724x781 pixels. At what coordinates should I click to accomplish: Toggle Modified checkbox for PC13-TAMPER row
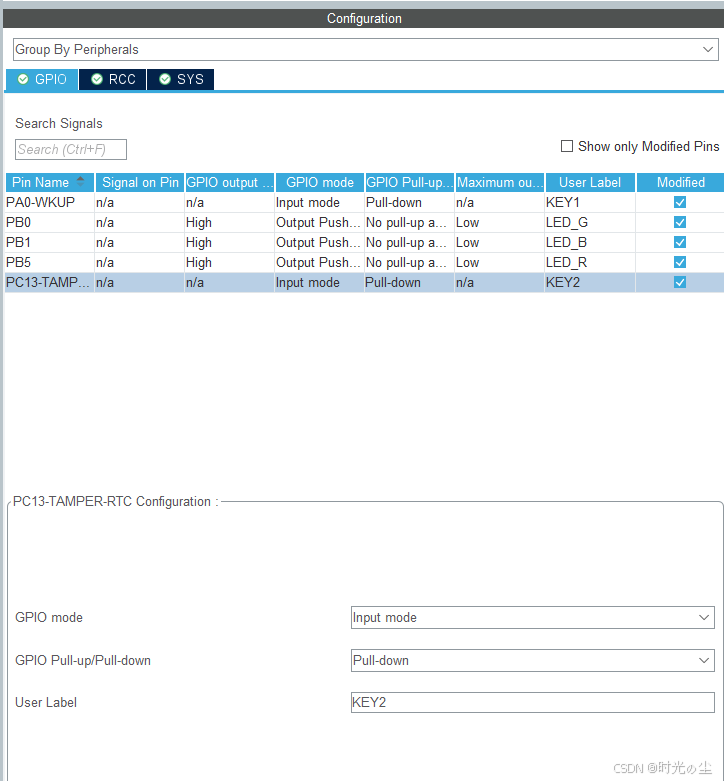click(680, 282)
